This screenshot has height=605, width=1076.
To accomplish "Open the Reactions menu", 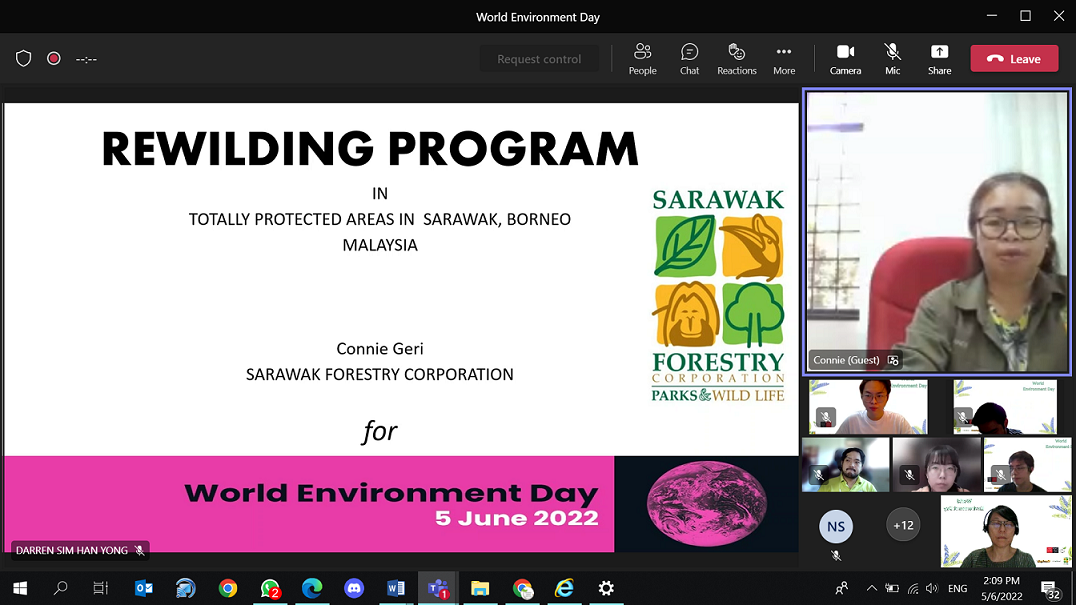I will [736, 59].
